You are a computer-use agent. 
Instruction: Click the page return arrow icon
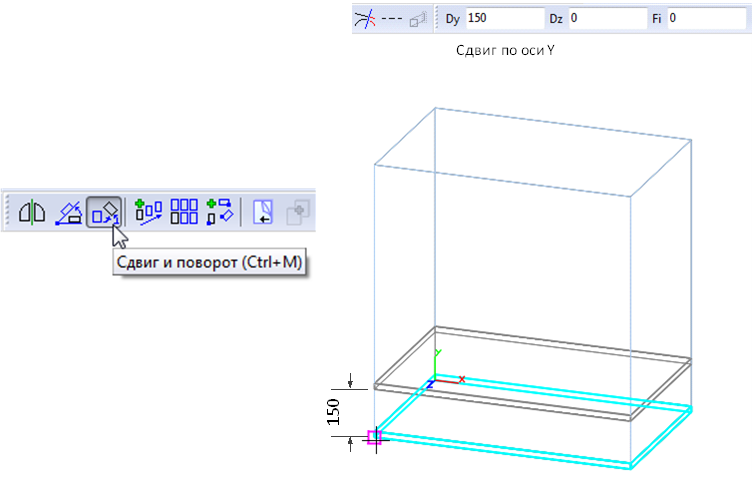[263, 212]
